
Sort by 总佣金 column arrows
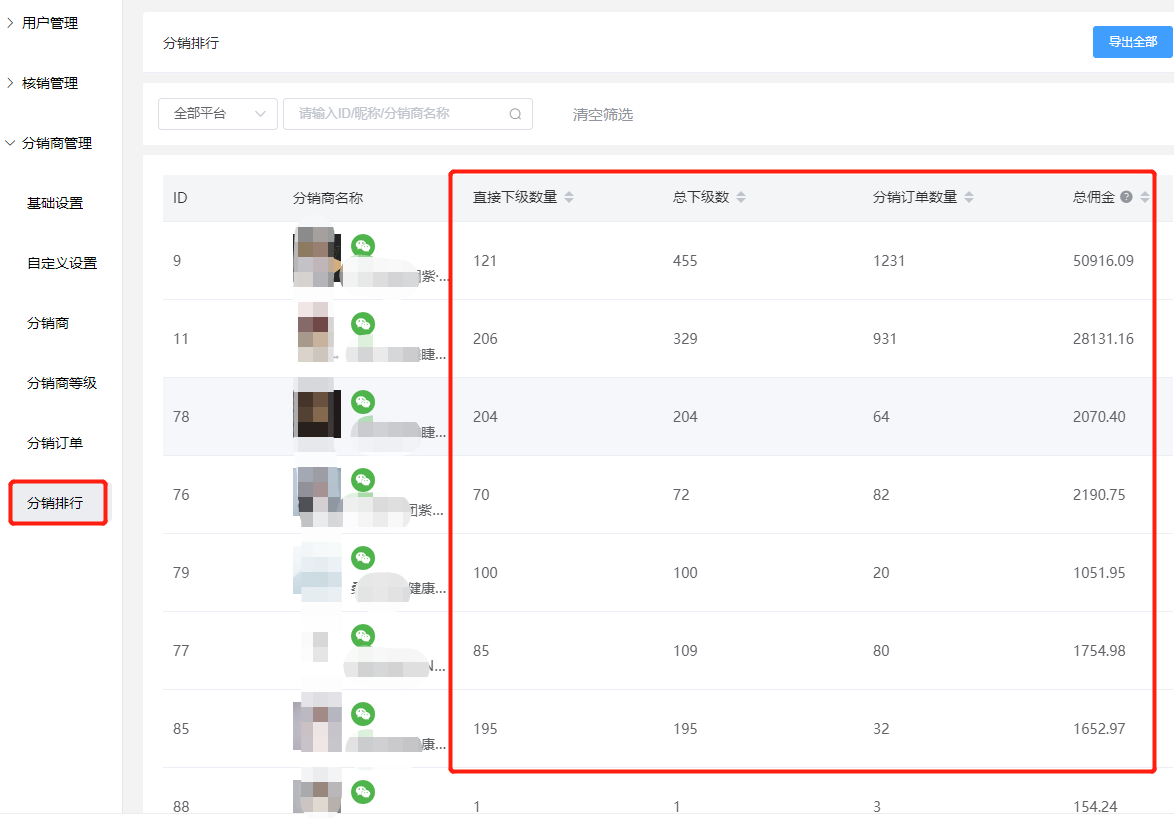(x=1145, y=197)
